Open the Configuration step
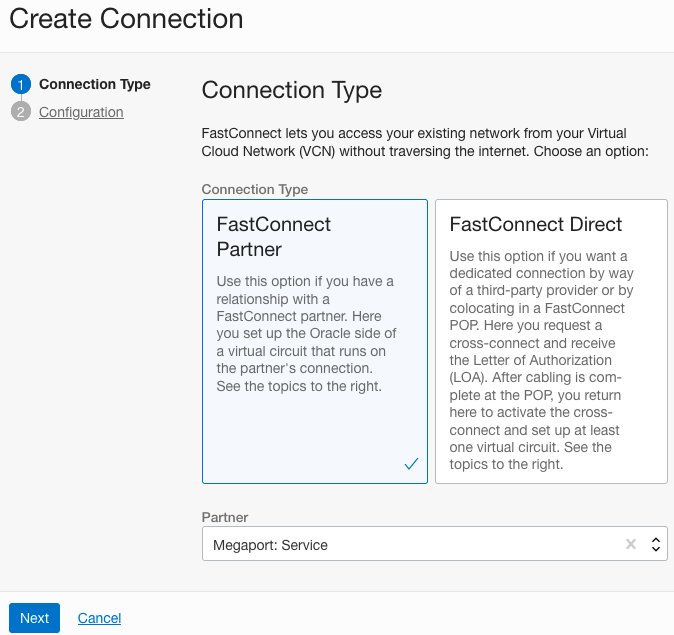This screenshot has height=635, width=674. 81,112
